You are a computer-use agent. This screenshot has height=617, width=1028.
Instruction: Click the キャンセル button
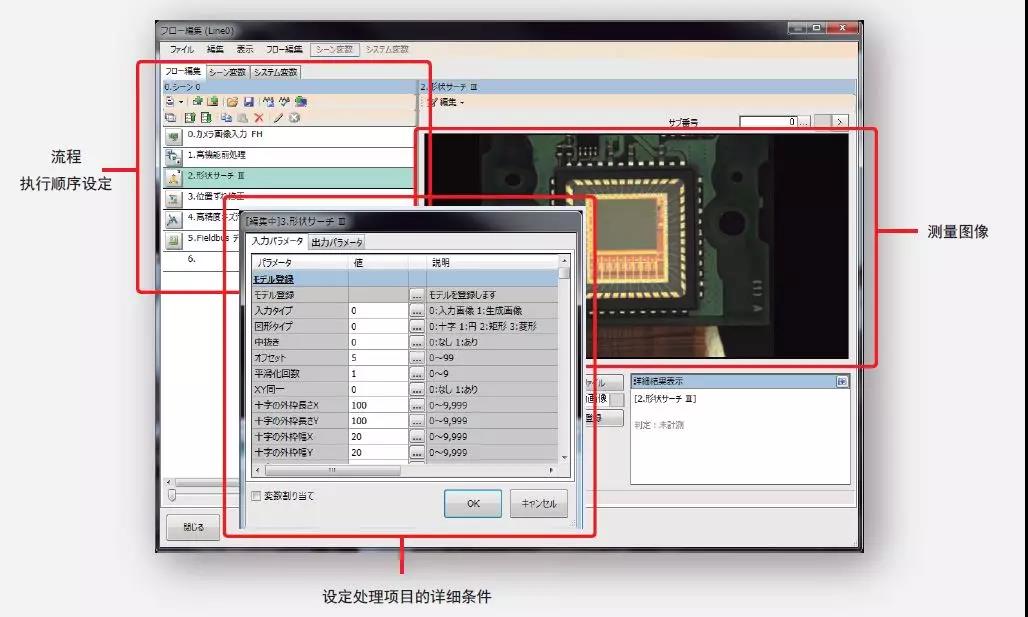[x=538, y=504]
